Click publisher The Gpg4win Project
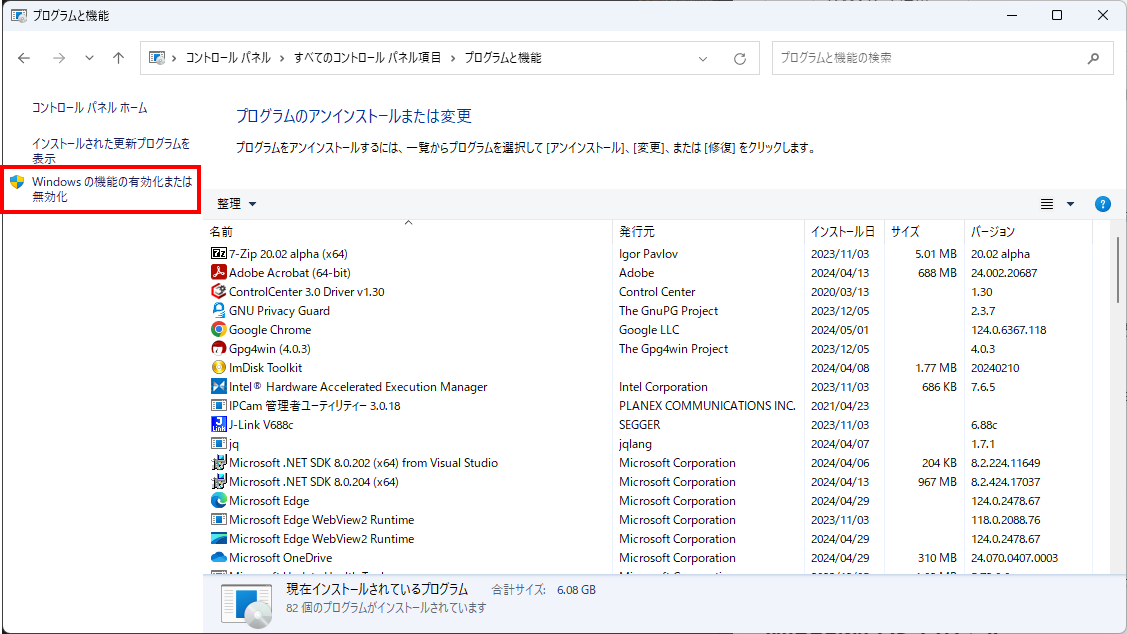 (x=673, y=349)
